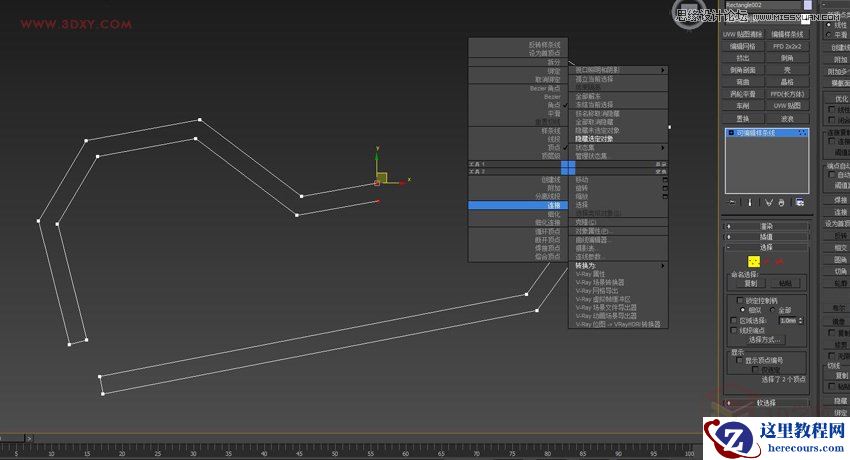This screenshot has height=460, width=850.
Task: Choose 对象属性(P) in the quad menu
Action: 594,231
